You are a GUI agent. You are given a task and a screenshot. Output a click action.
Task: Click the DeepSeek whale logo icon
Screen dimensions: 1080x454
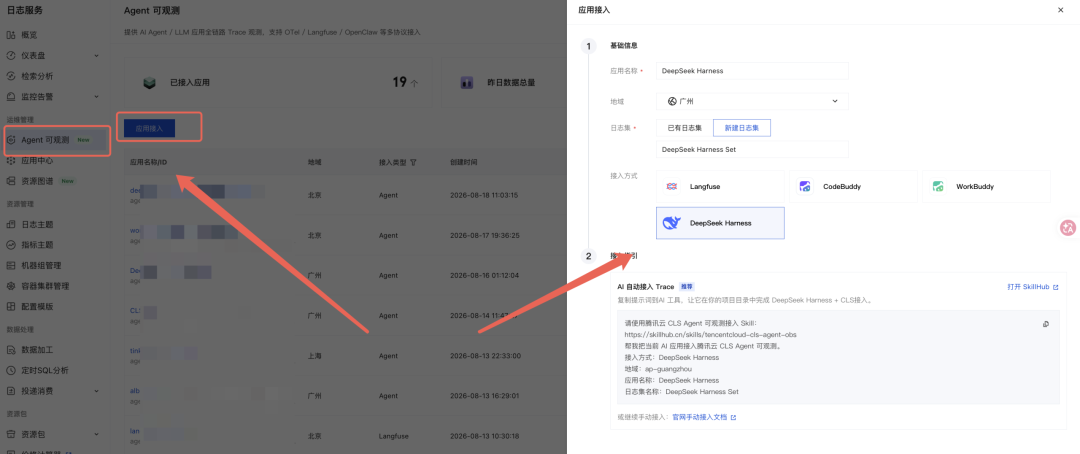tap(671, 223)
